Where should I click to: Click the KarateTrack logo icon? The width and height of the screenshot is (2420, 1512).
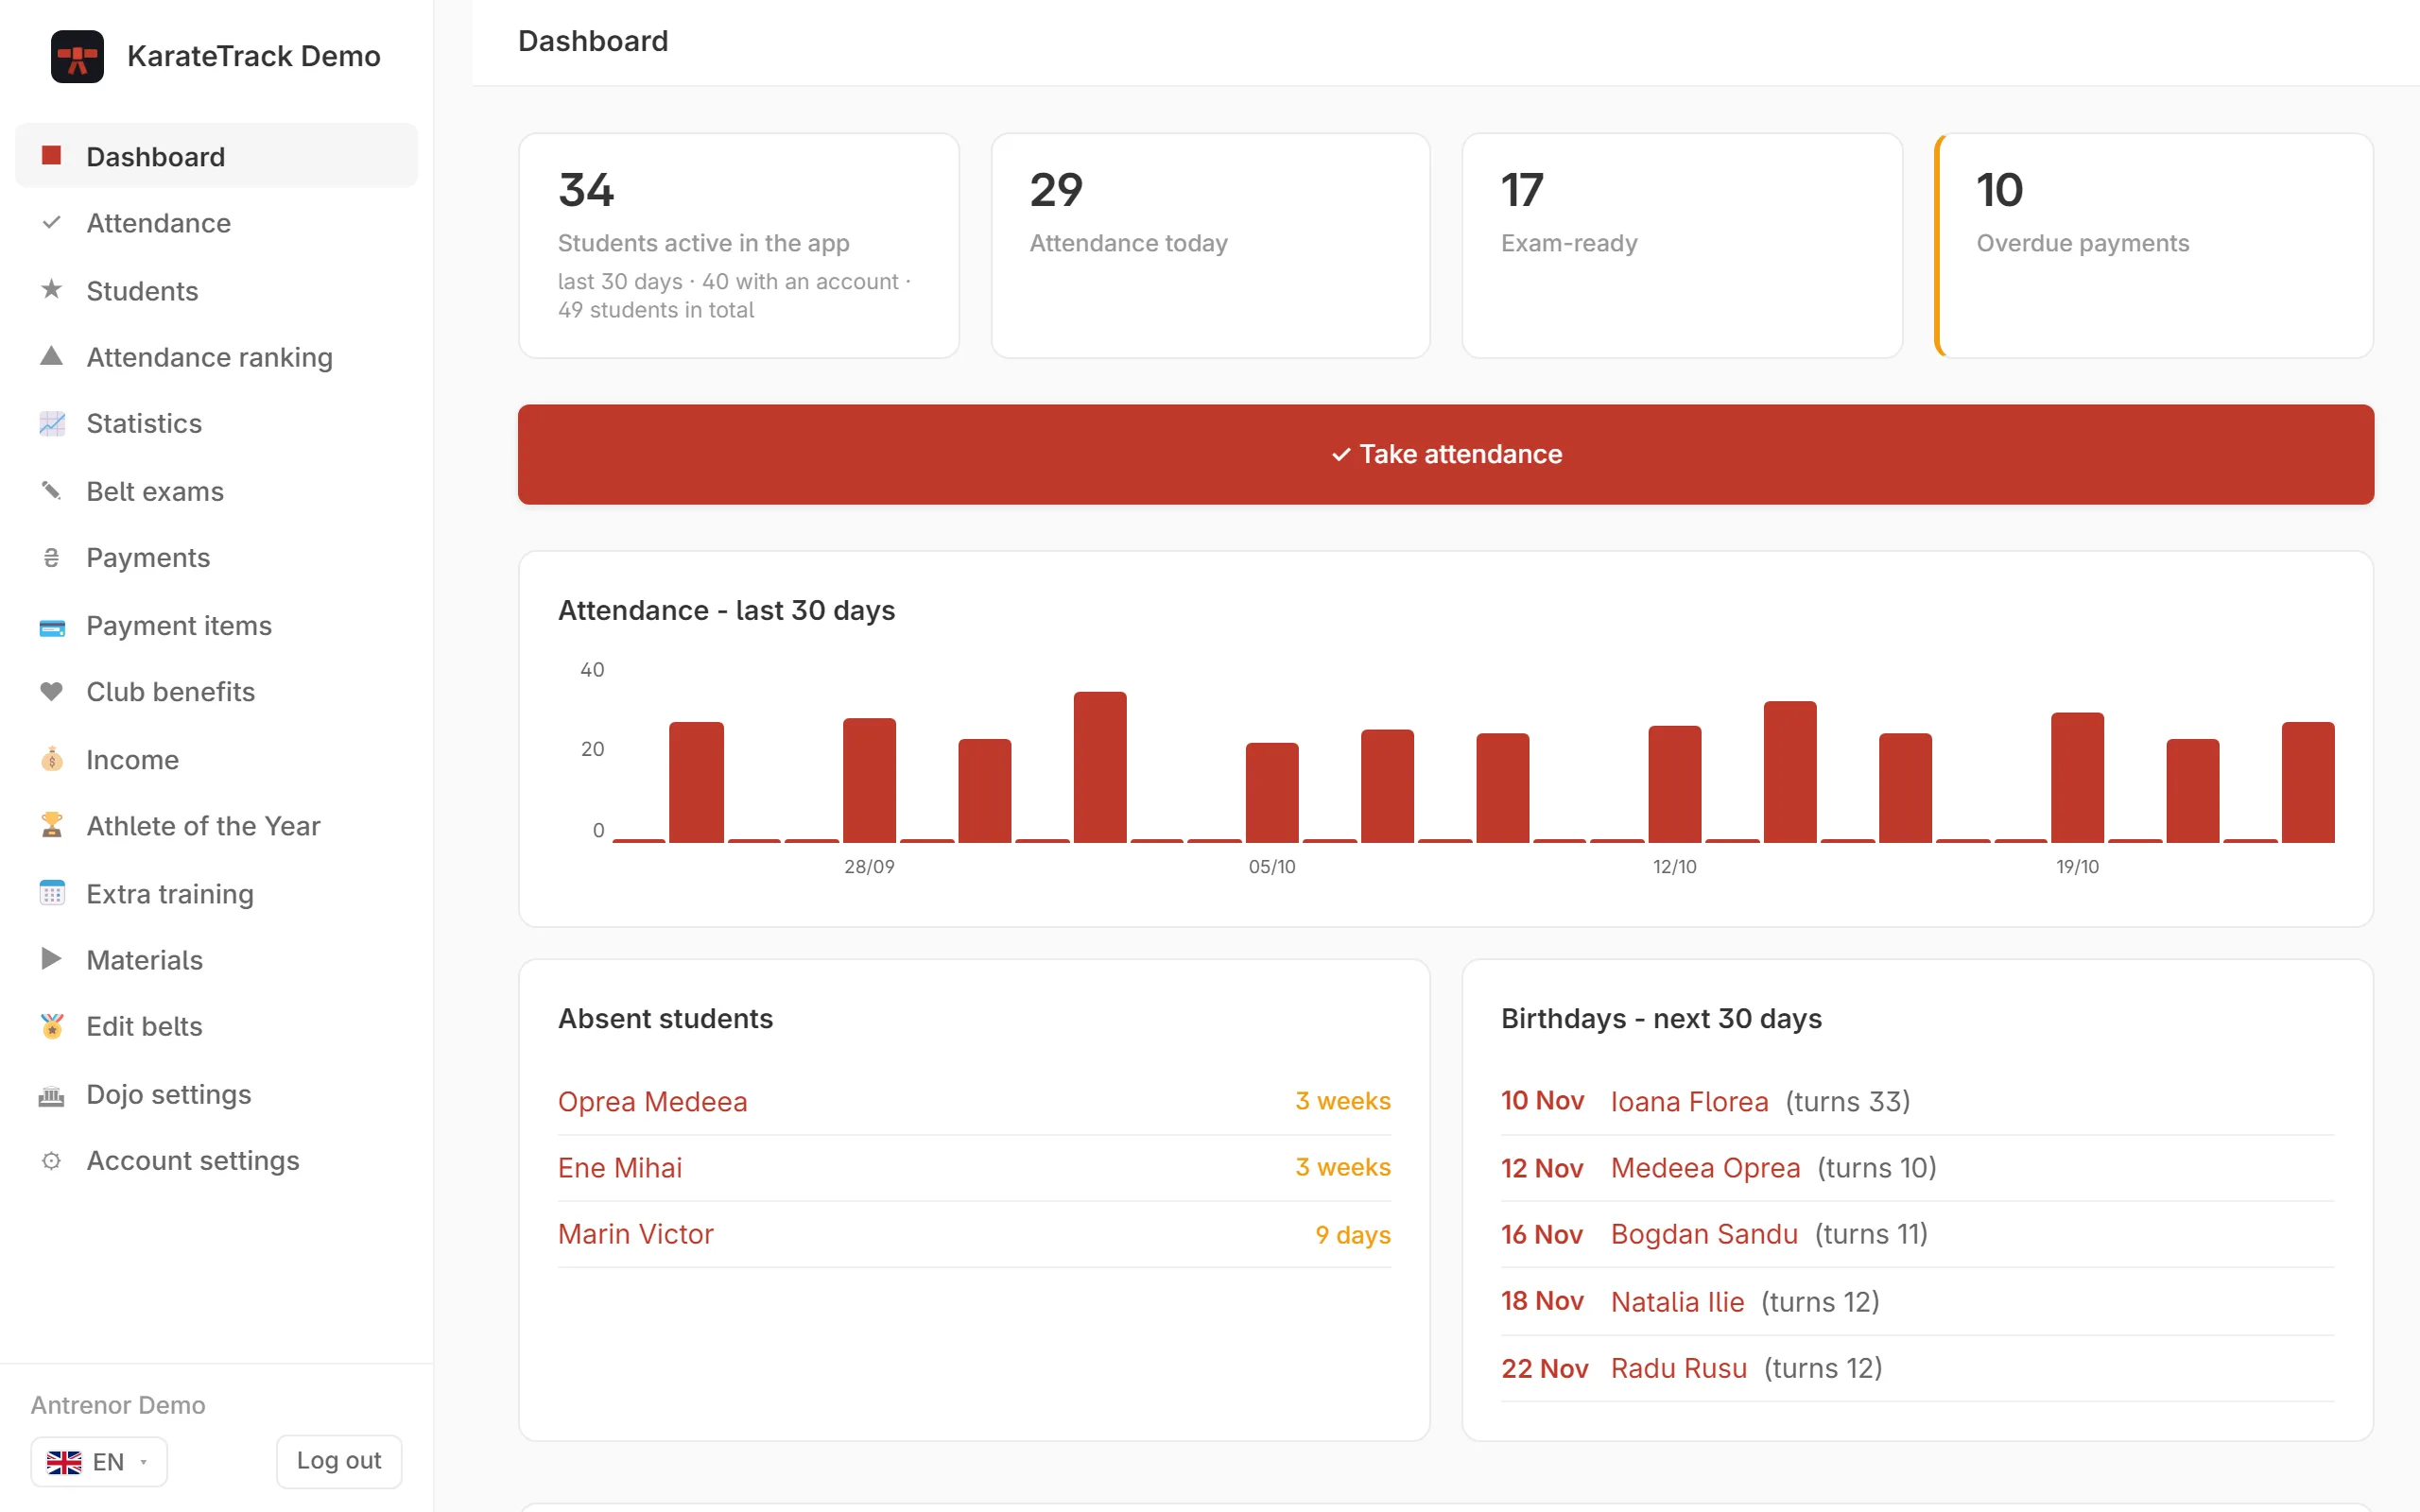77,56
